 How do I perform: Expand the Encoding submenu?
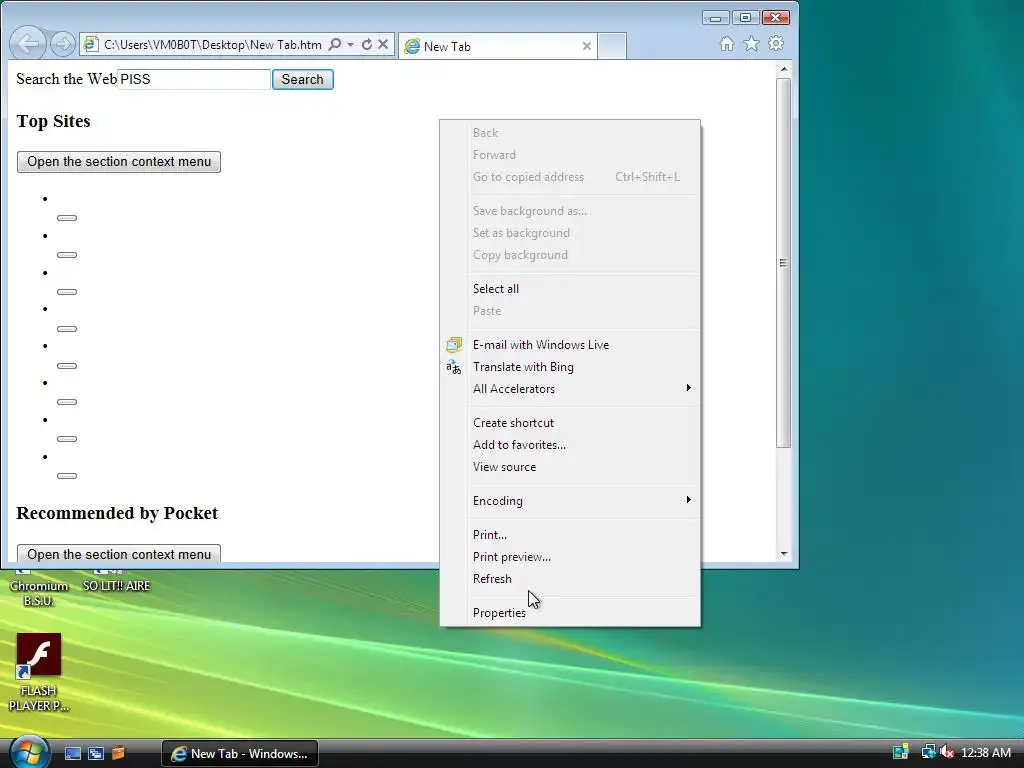(x=570, y=501)
